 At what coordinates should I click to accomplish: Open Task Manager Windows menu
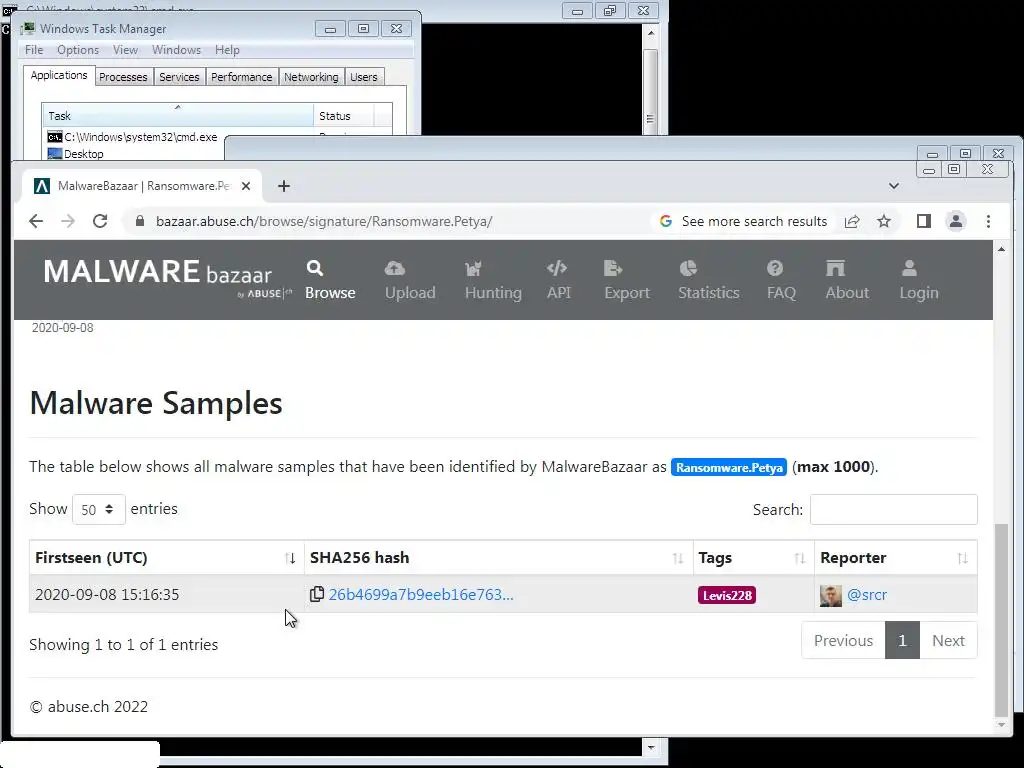[176, 50]
